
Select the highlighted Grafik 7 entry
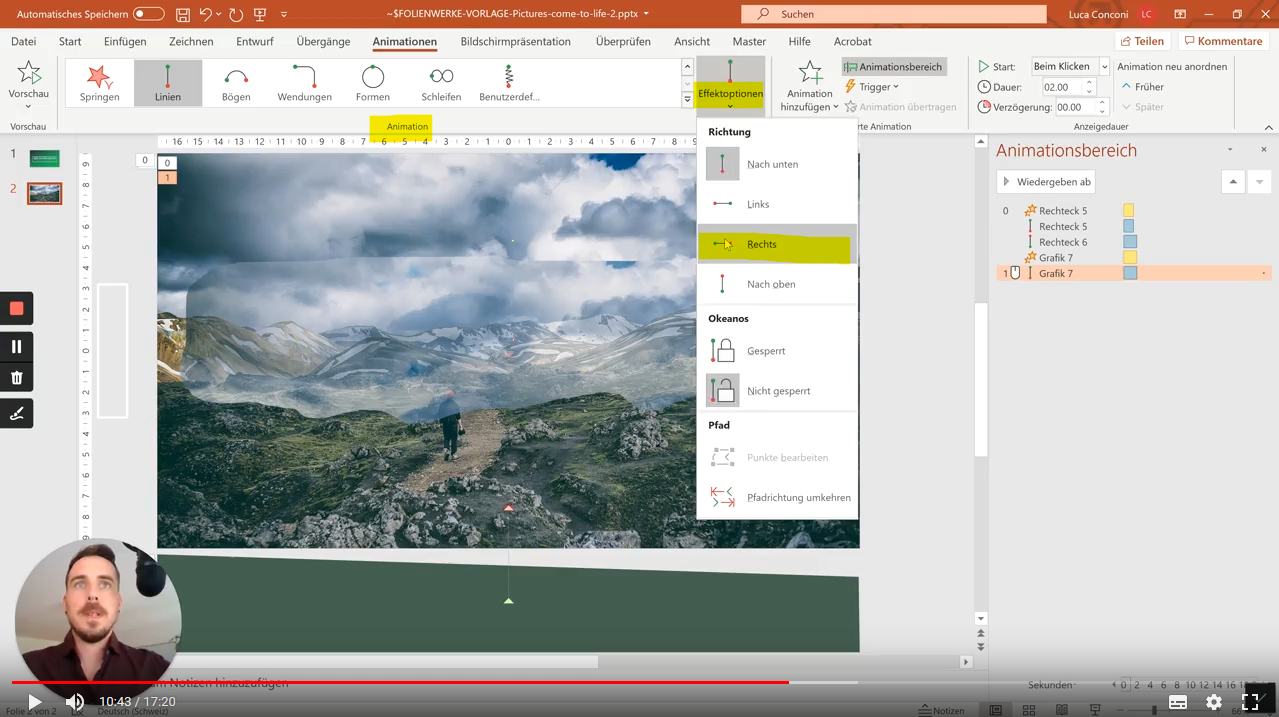pyautogui.click(x=1134, y=273)
